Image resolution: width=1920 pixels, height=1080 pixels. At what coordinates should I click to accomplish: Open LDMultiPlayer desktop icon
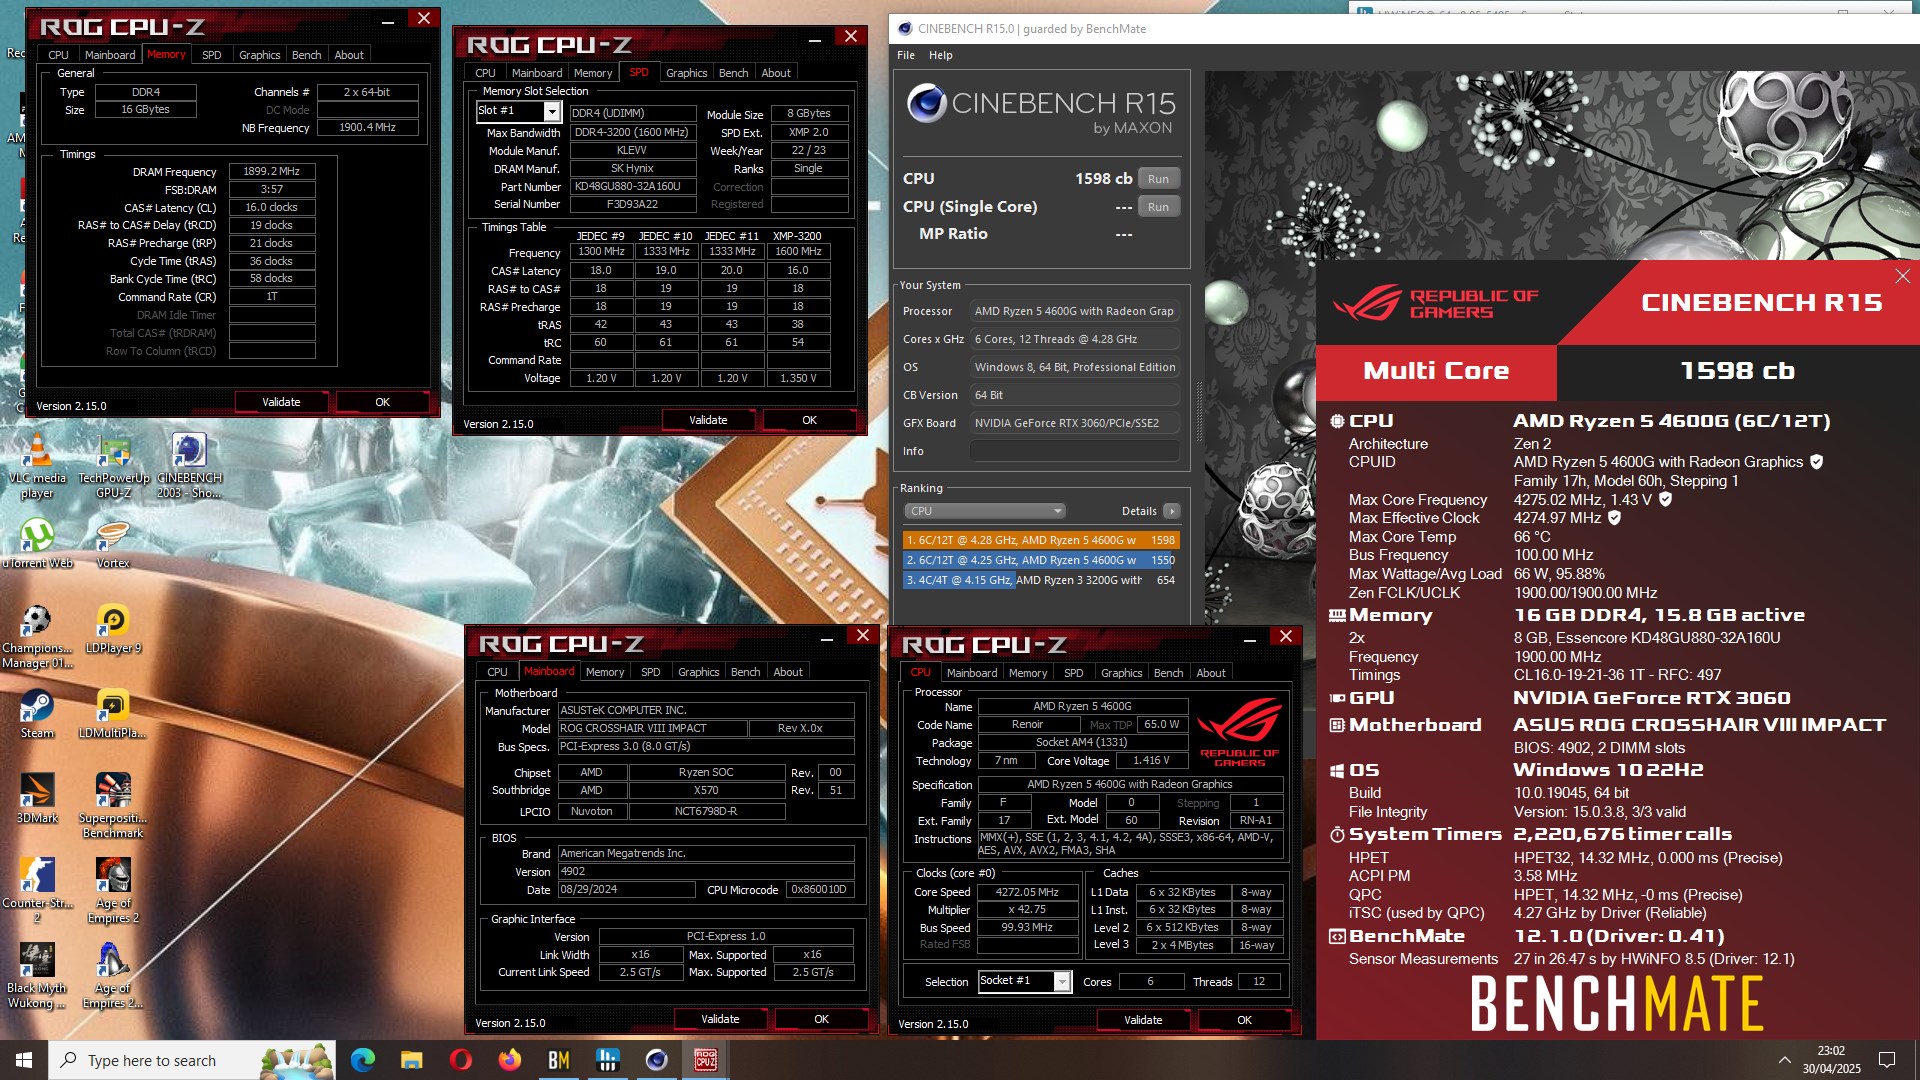pyautogui.click(x=113, y=715)
